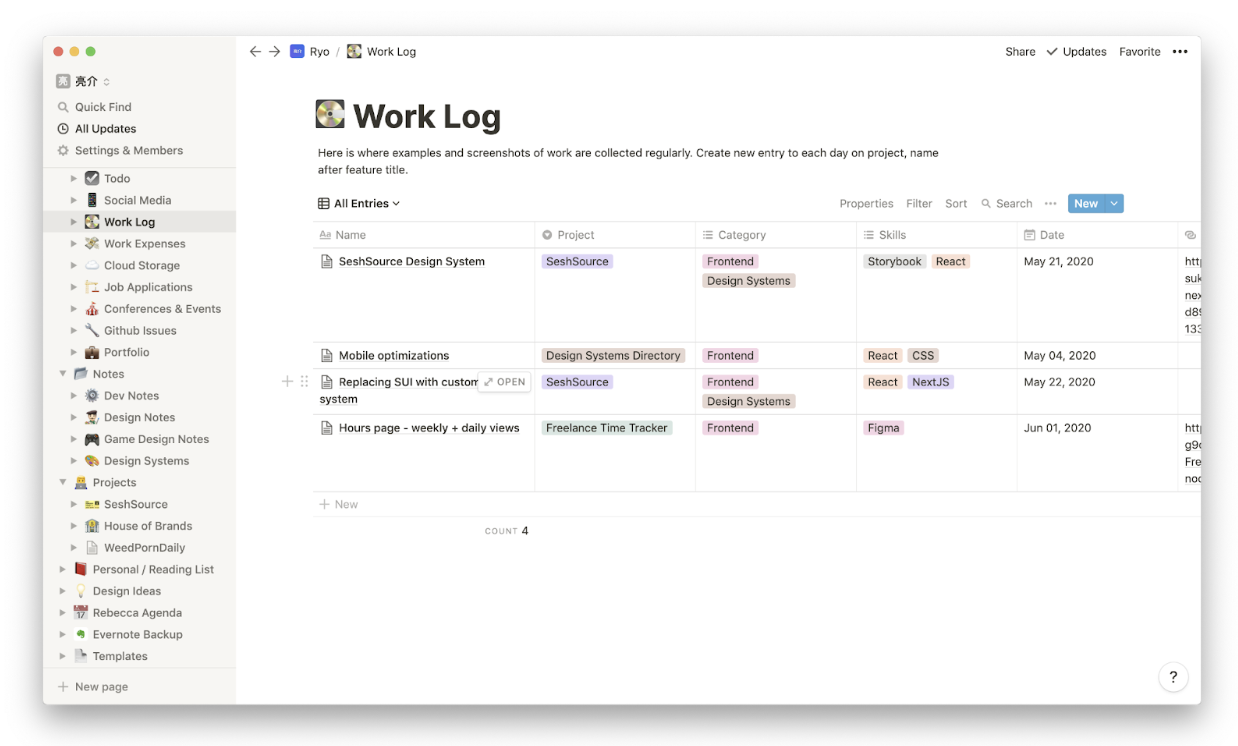This screenshot has height=746, width=1238.
Task: Open the three-dots page menu at top right
Action: coord(1180,51)
